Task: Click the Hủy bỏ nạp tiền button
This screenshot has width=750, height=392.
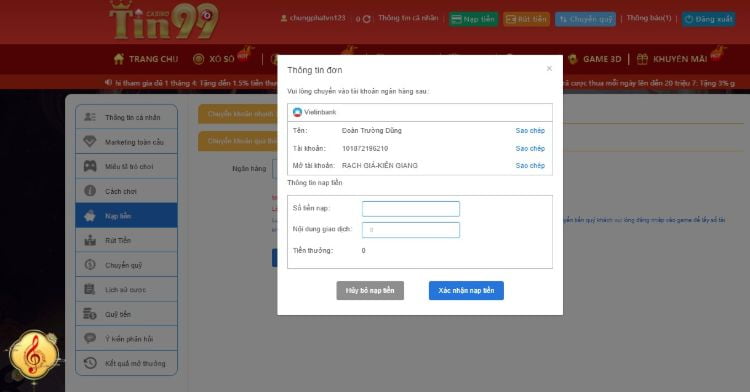Action: (370, 290)
